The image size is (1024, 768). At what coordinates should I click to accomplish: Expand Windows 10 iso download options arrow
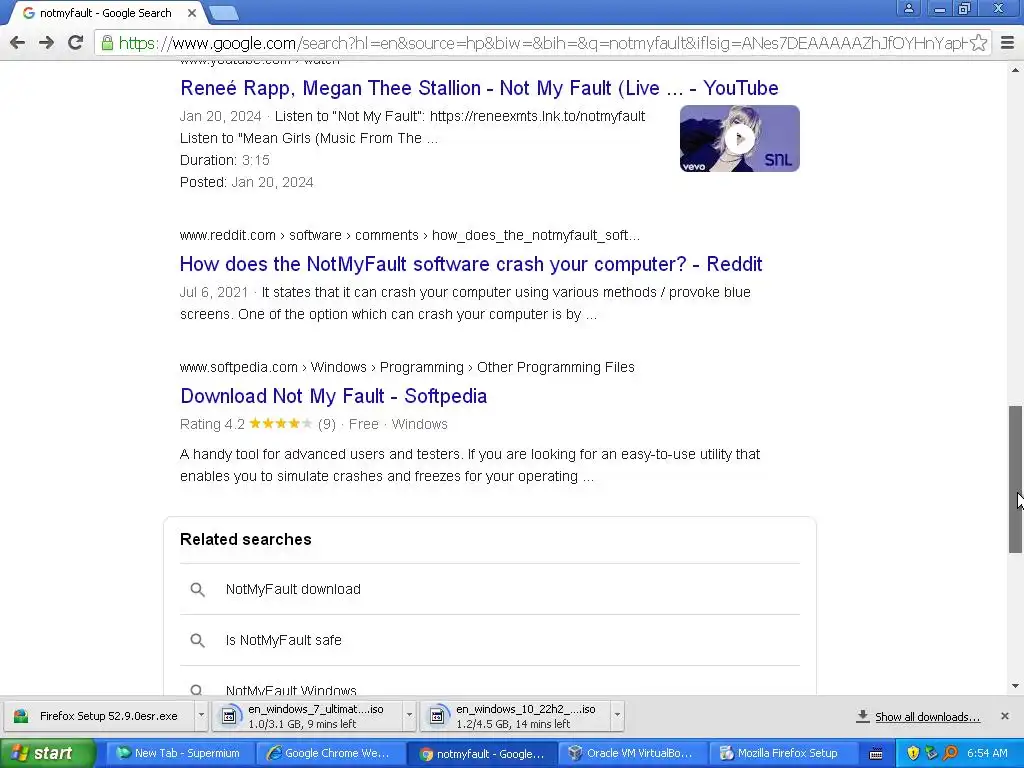pos(617,716)
